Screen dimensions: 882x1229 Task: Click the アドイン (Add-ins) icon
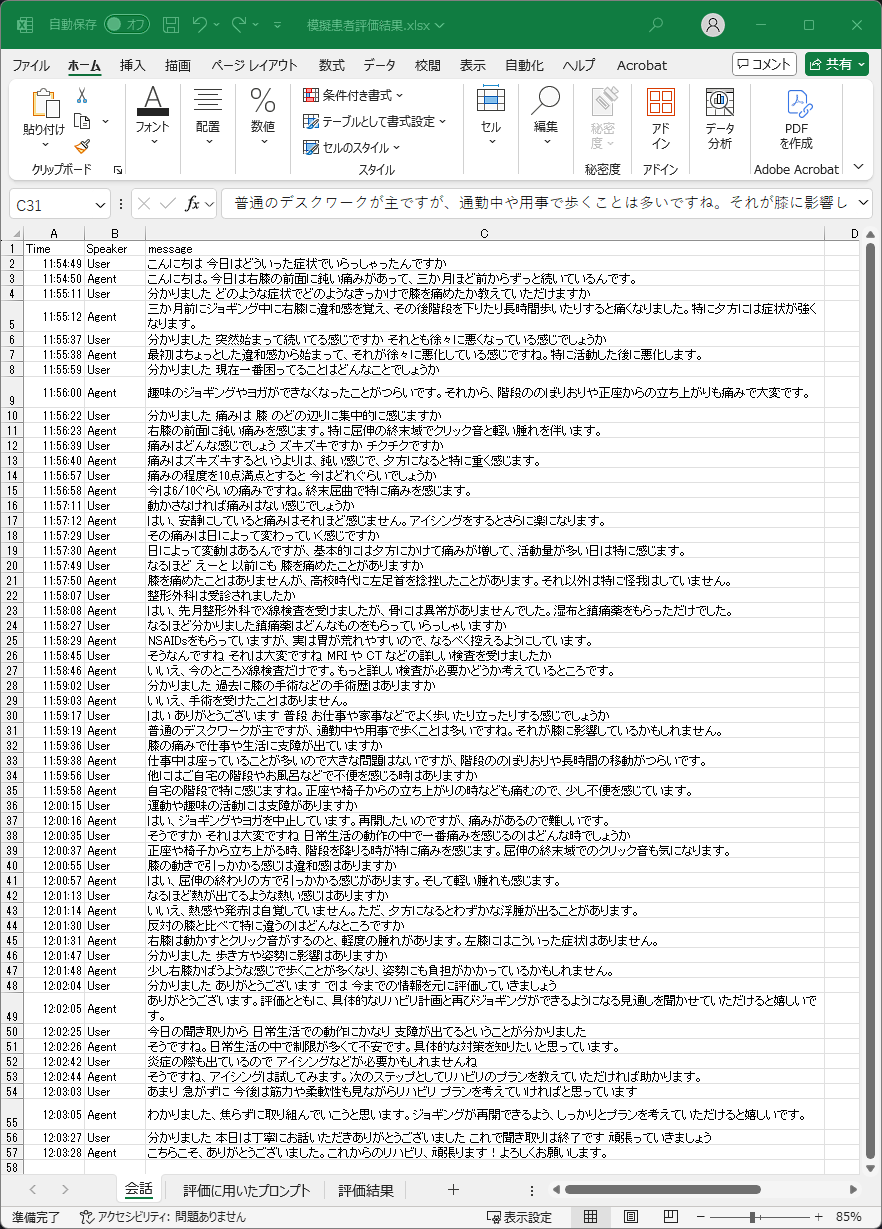[660, 119]
